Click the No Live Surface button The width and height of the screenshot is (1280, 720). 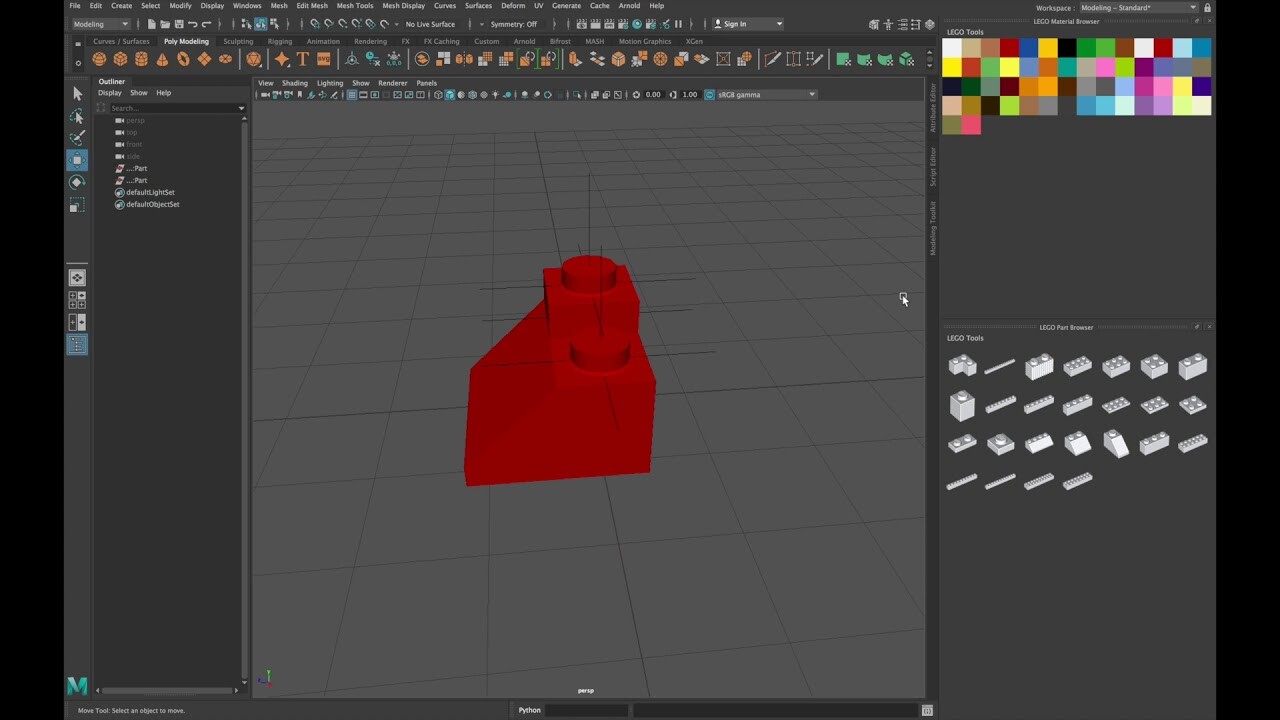428,23
